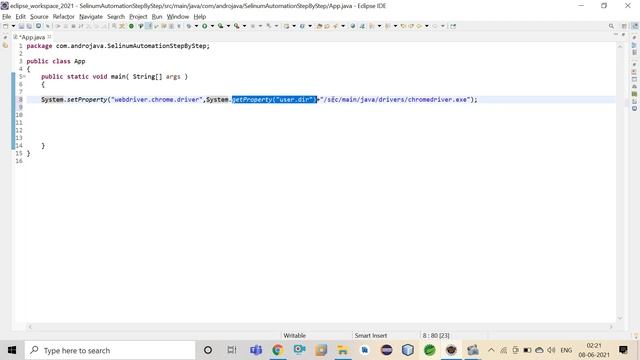The image size is (640, 360).
Task: Open the Run menu
Action: click(x=157, y=17)
